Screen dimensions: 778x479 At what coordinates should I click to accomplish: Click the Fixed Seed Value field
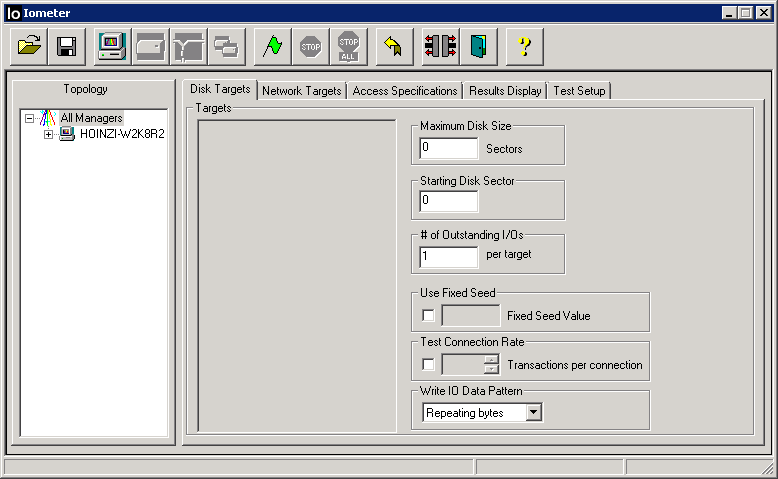point(470,315)
